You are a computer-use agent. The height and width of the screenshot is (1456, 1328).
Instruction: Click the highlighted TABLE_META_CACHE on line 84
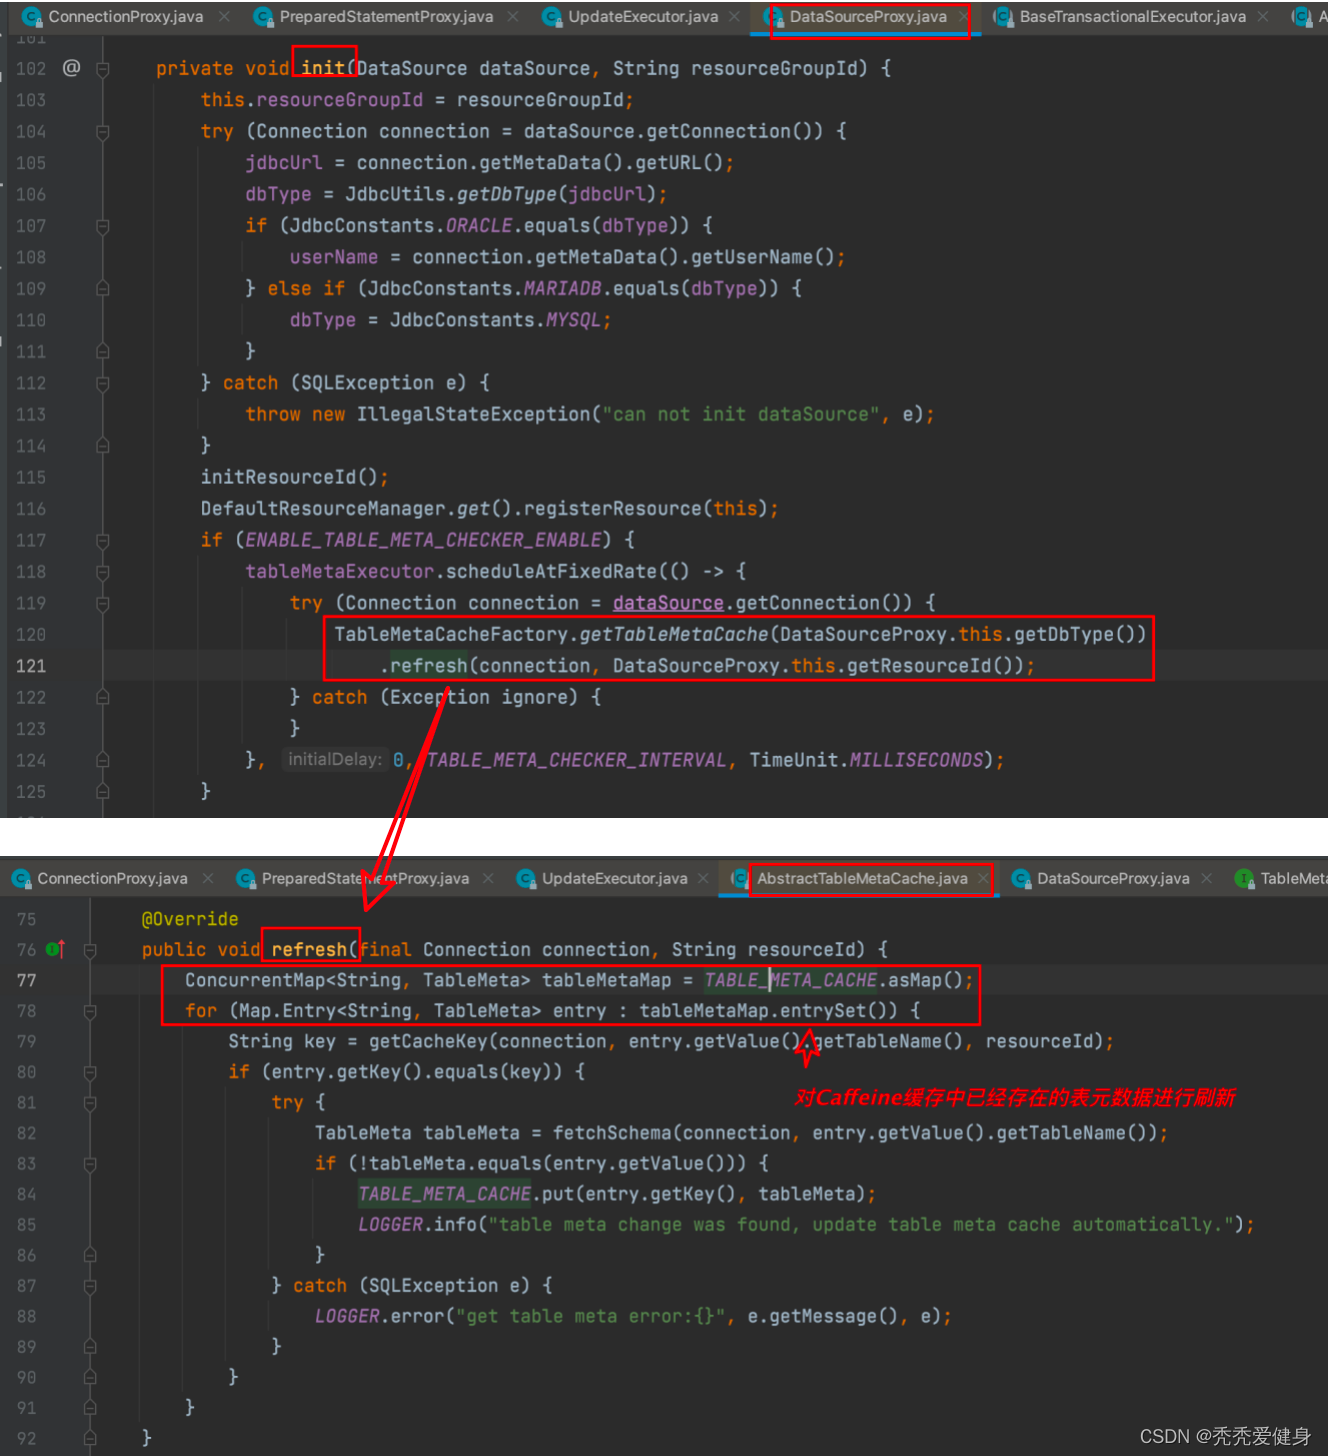pyautogui.click(x=445, y=1194)
